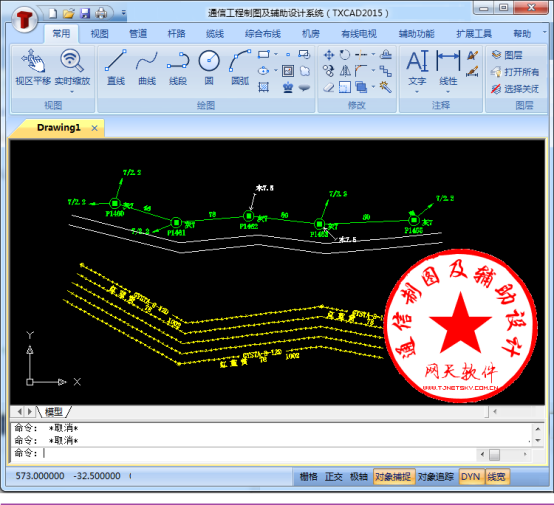Screen dimensions: 554x505
Task: Select the 圆弧 arc tool
Action: 240,67
